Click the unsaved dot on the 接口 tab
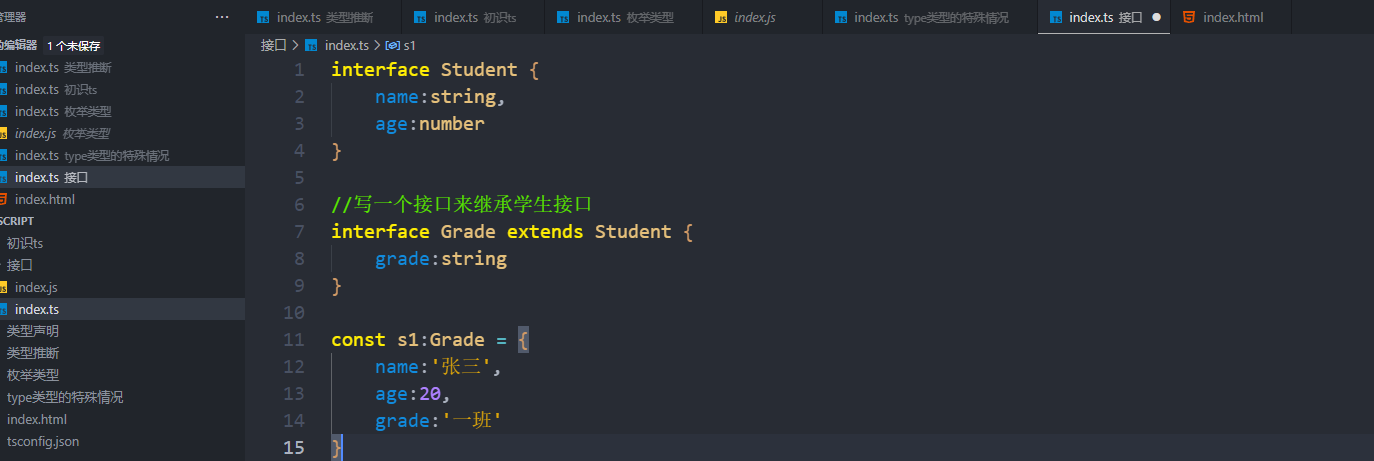The image size is (1374, 461). (1157, 17)
